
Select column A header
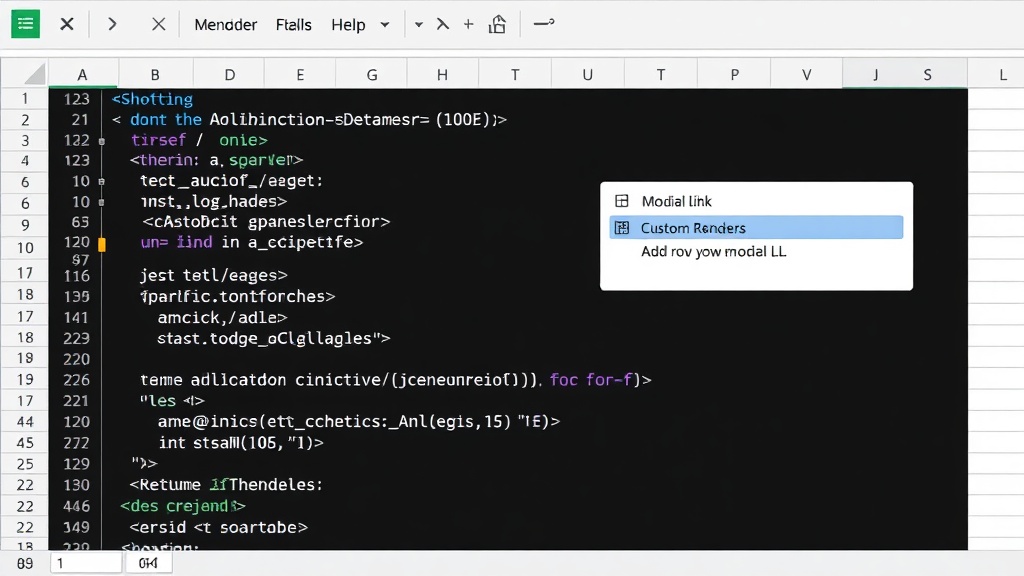pyautogui.click(x=82, y=74)
